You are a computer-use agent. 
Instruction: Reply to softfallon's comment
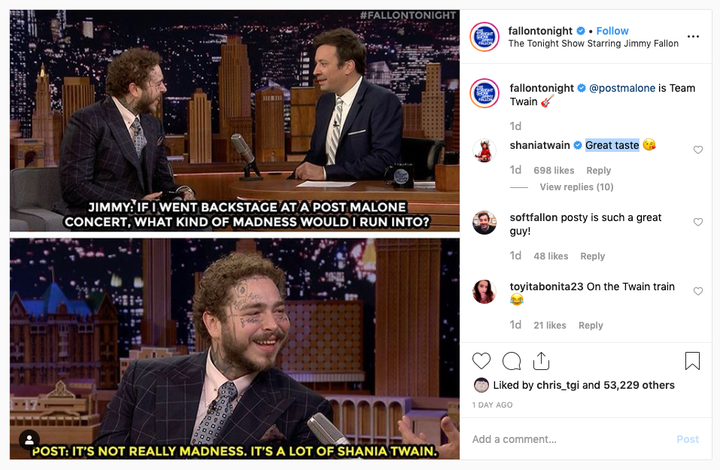[592, 256]
